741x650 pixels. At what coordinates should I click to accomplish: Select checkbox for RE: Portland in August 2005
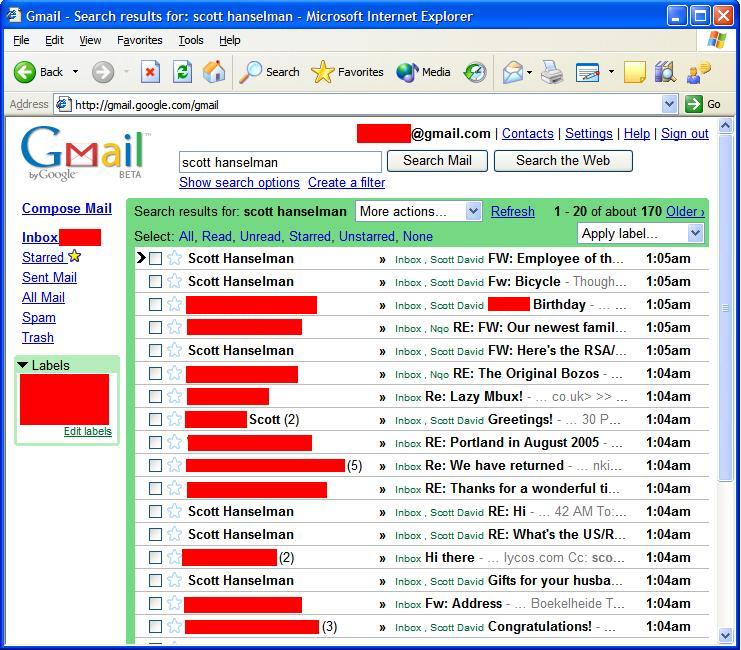click(155, 442)
